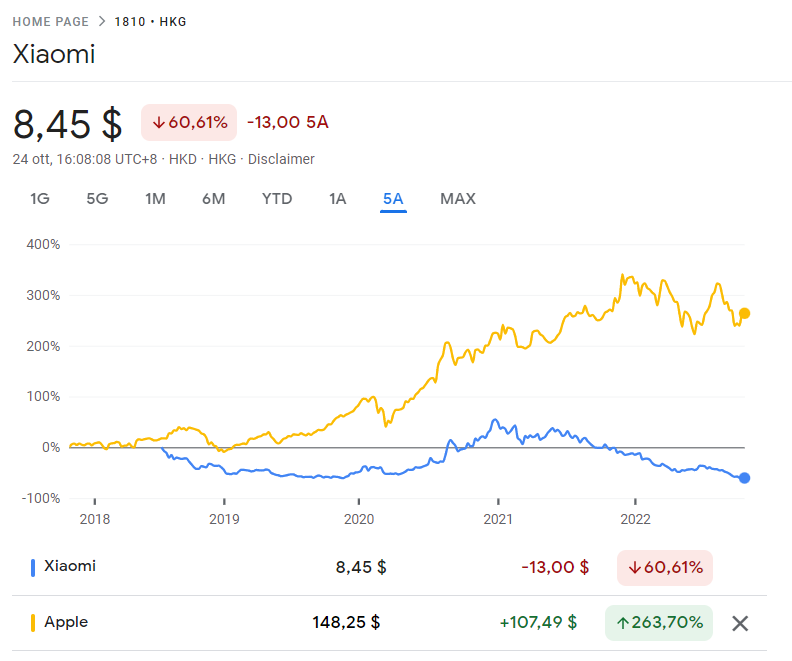This screenshot has height=661, width=792.
Task: Select the 1G time range tab
Action: point(39,198)
